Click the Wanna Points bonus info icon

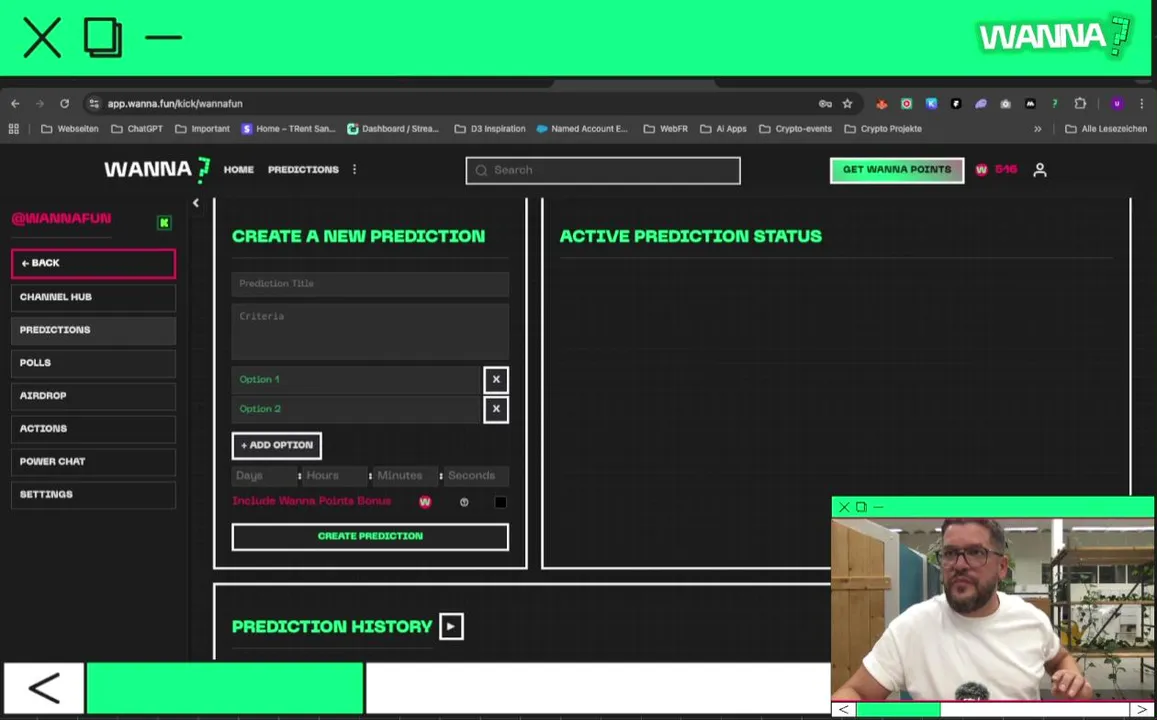coord(464,502)
